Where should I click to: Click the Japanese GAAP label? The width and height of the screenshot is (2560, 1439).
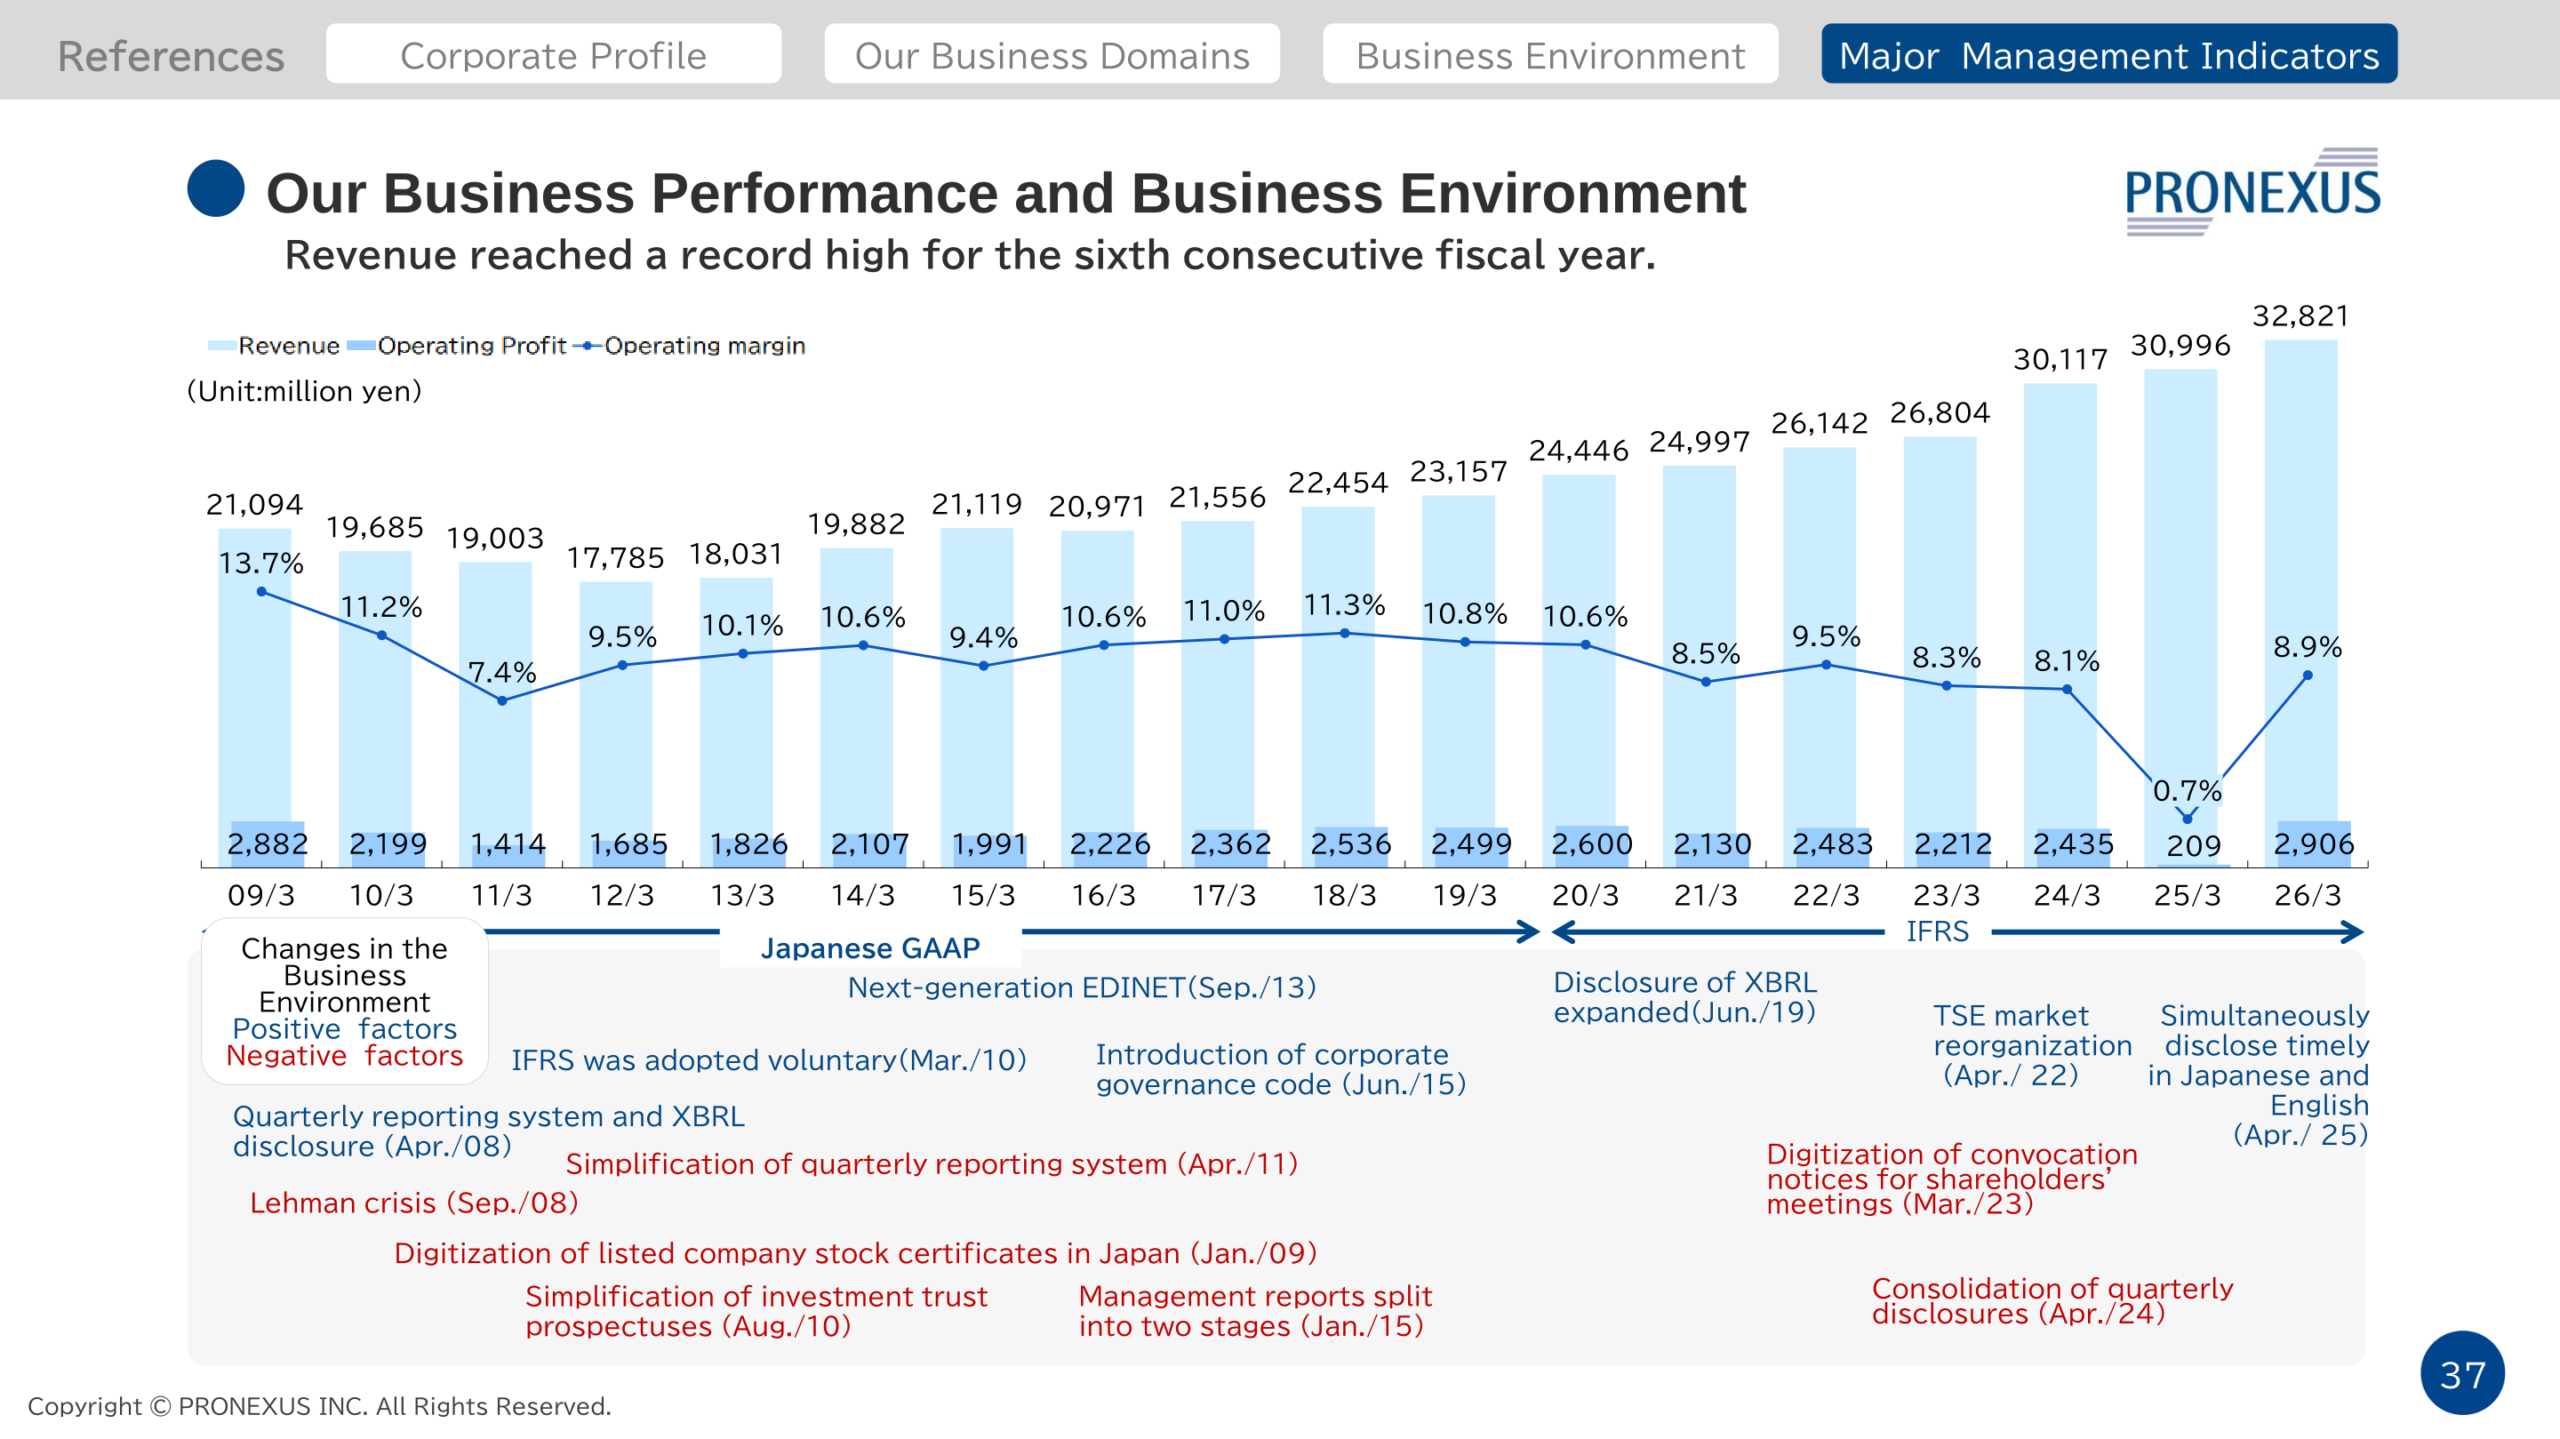(870, 948)
